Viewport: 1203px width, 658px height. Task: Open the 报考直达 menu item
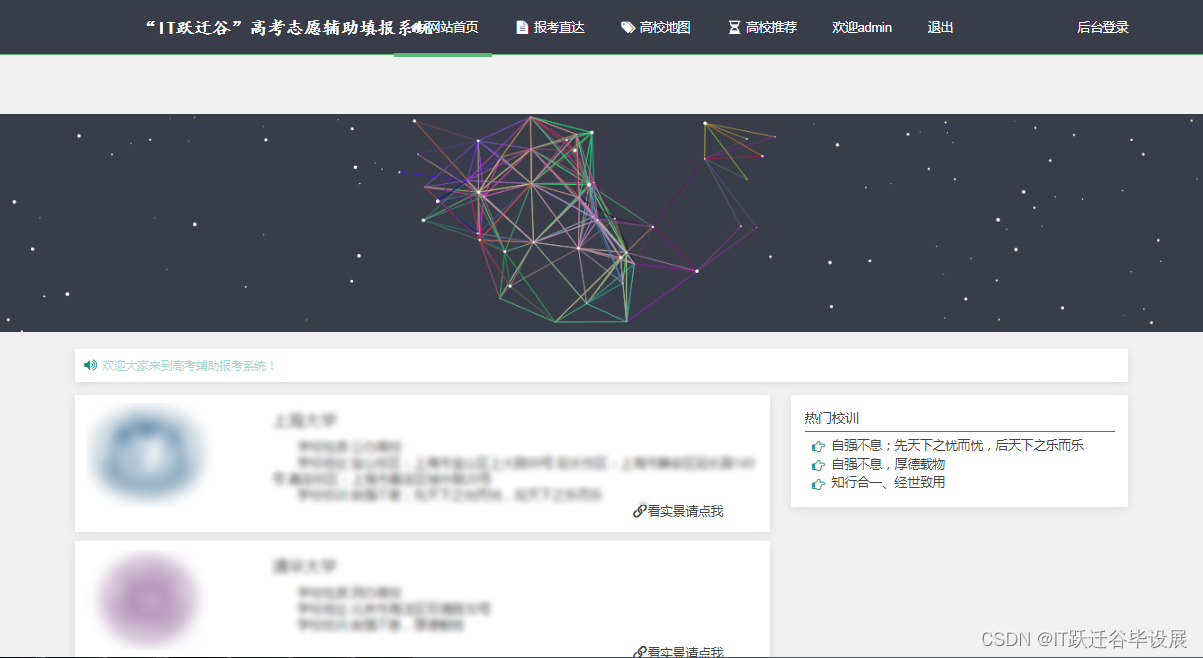[x=550, y=27]
